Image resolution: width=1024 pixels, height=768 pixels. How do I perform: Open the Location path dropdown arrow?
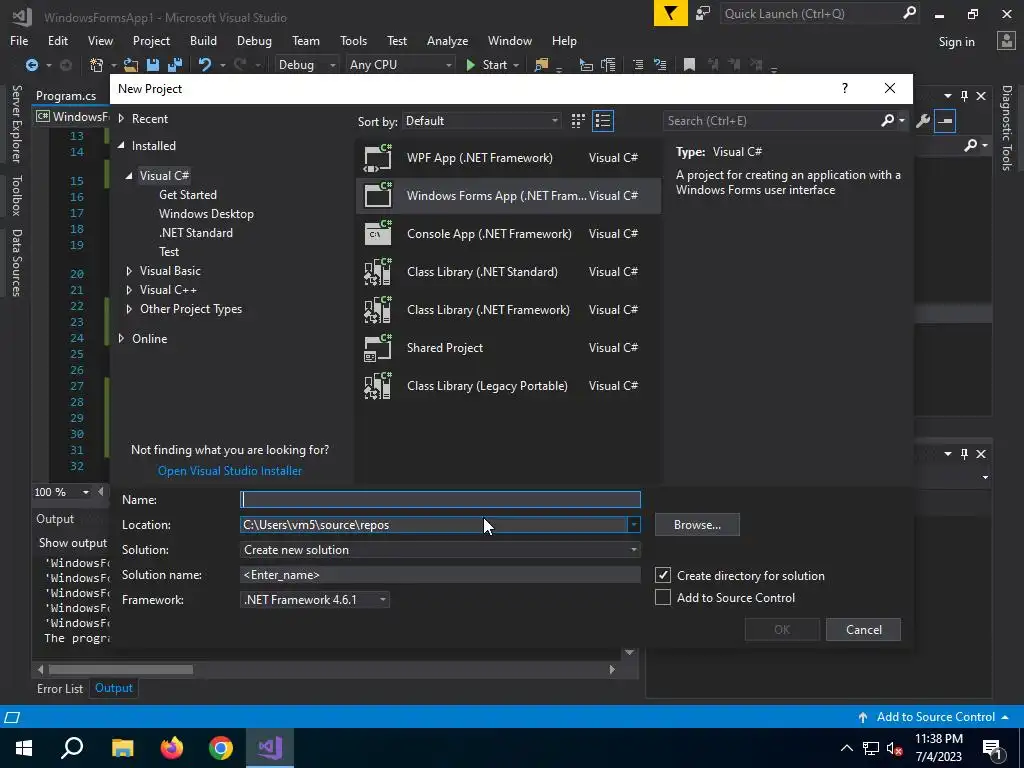click(x=633, y=524)
